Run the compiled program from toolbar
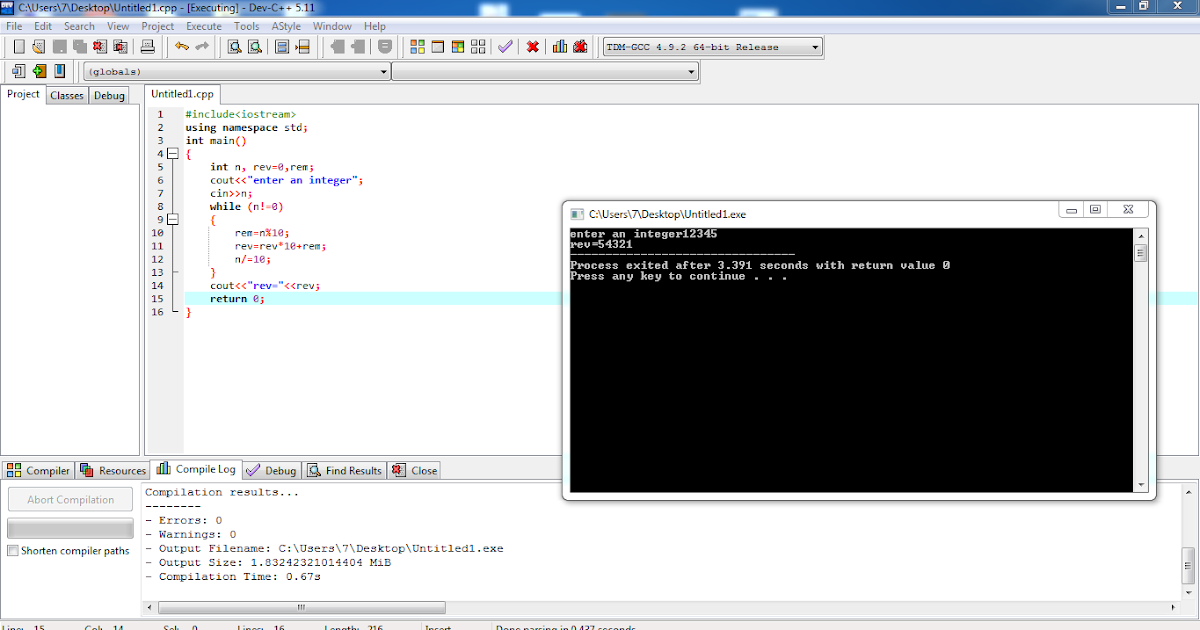This screenshot has height=630, width=1200. 438,46
